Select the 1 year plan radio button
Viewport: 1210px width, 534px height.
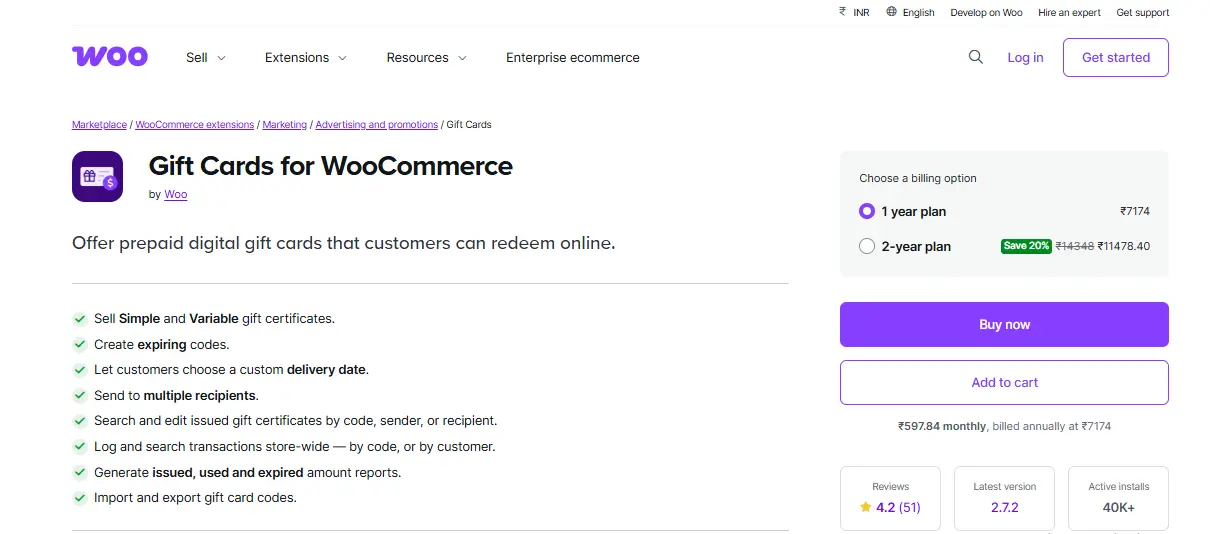click(867, 212)
